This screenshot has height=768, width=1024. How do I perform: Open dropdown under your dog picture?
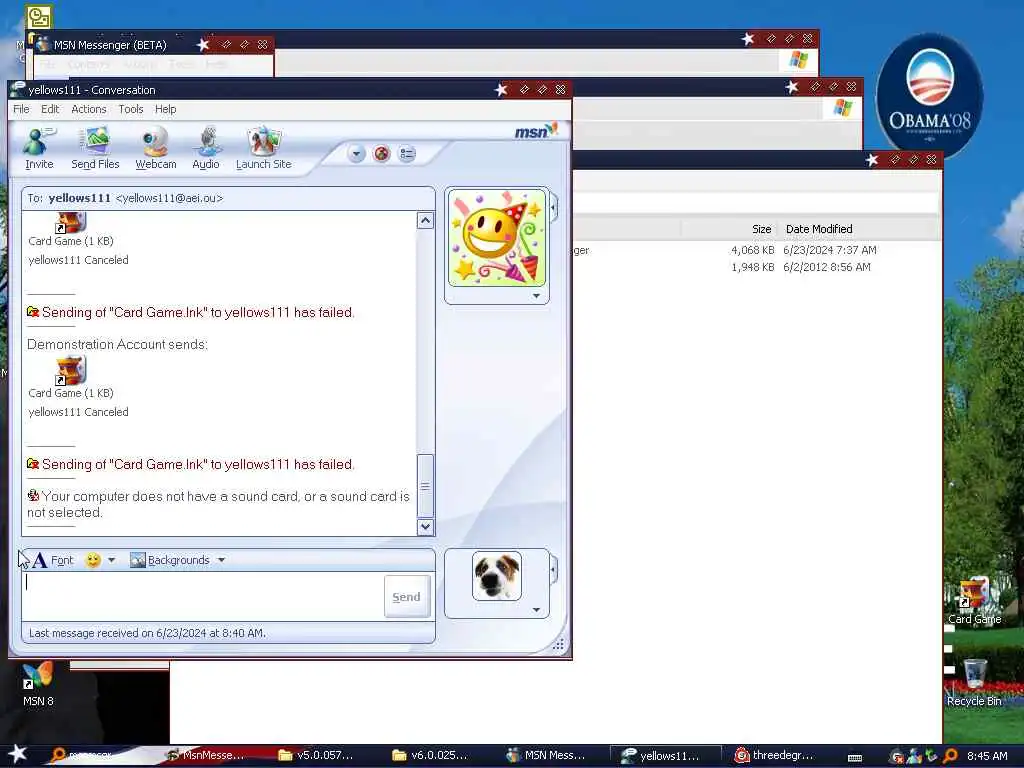(536, 610)
